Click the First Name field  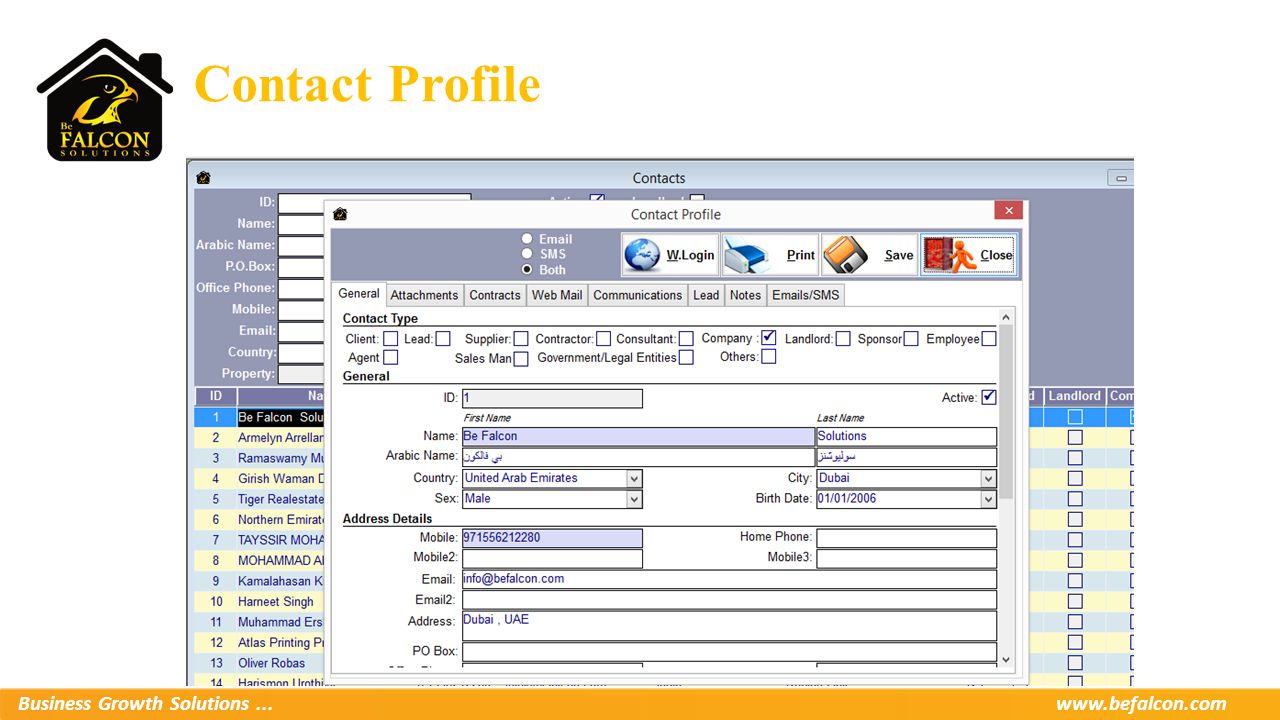tap(638, 436)
